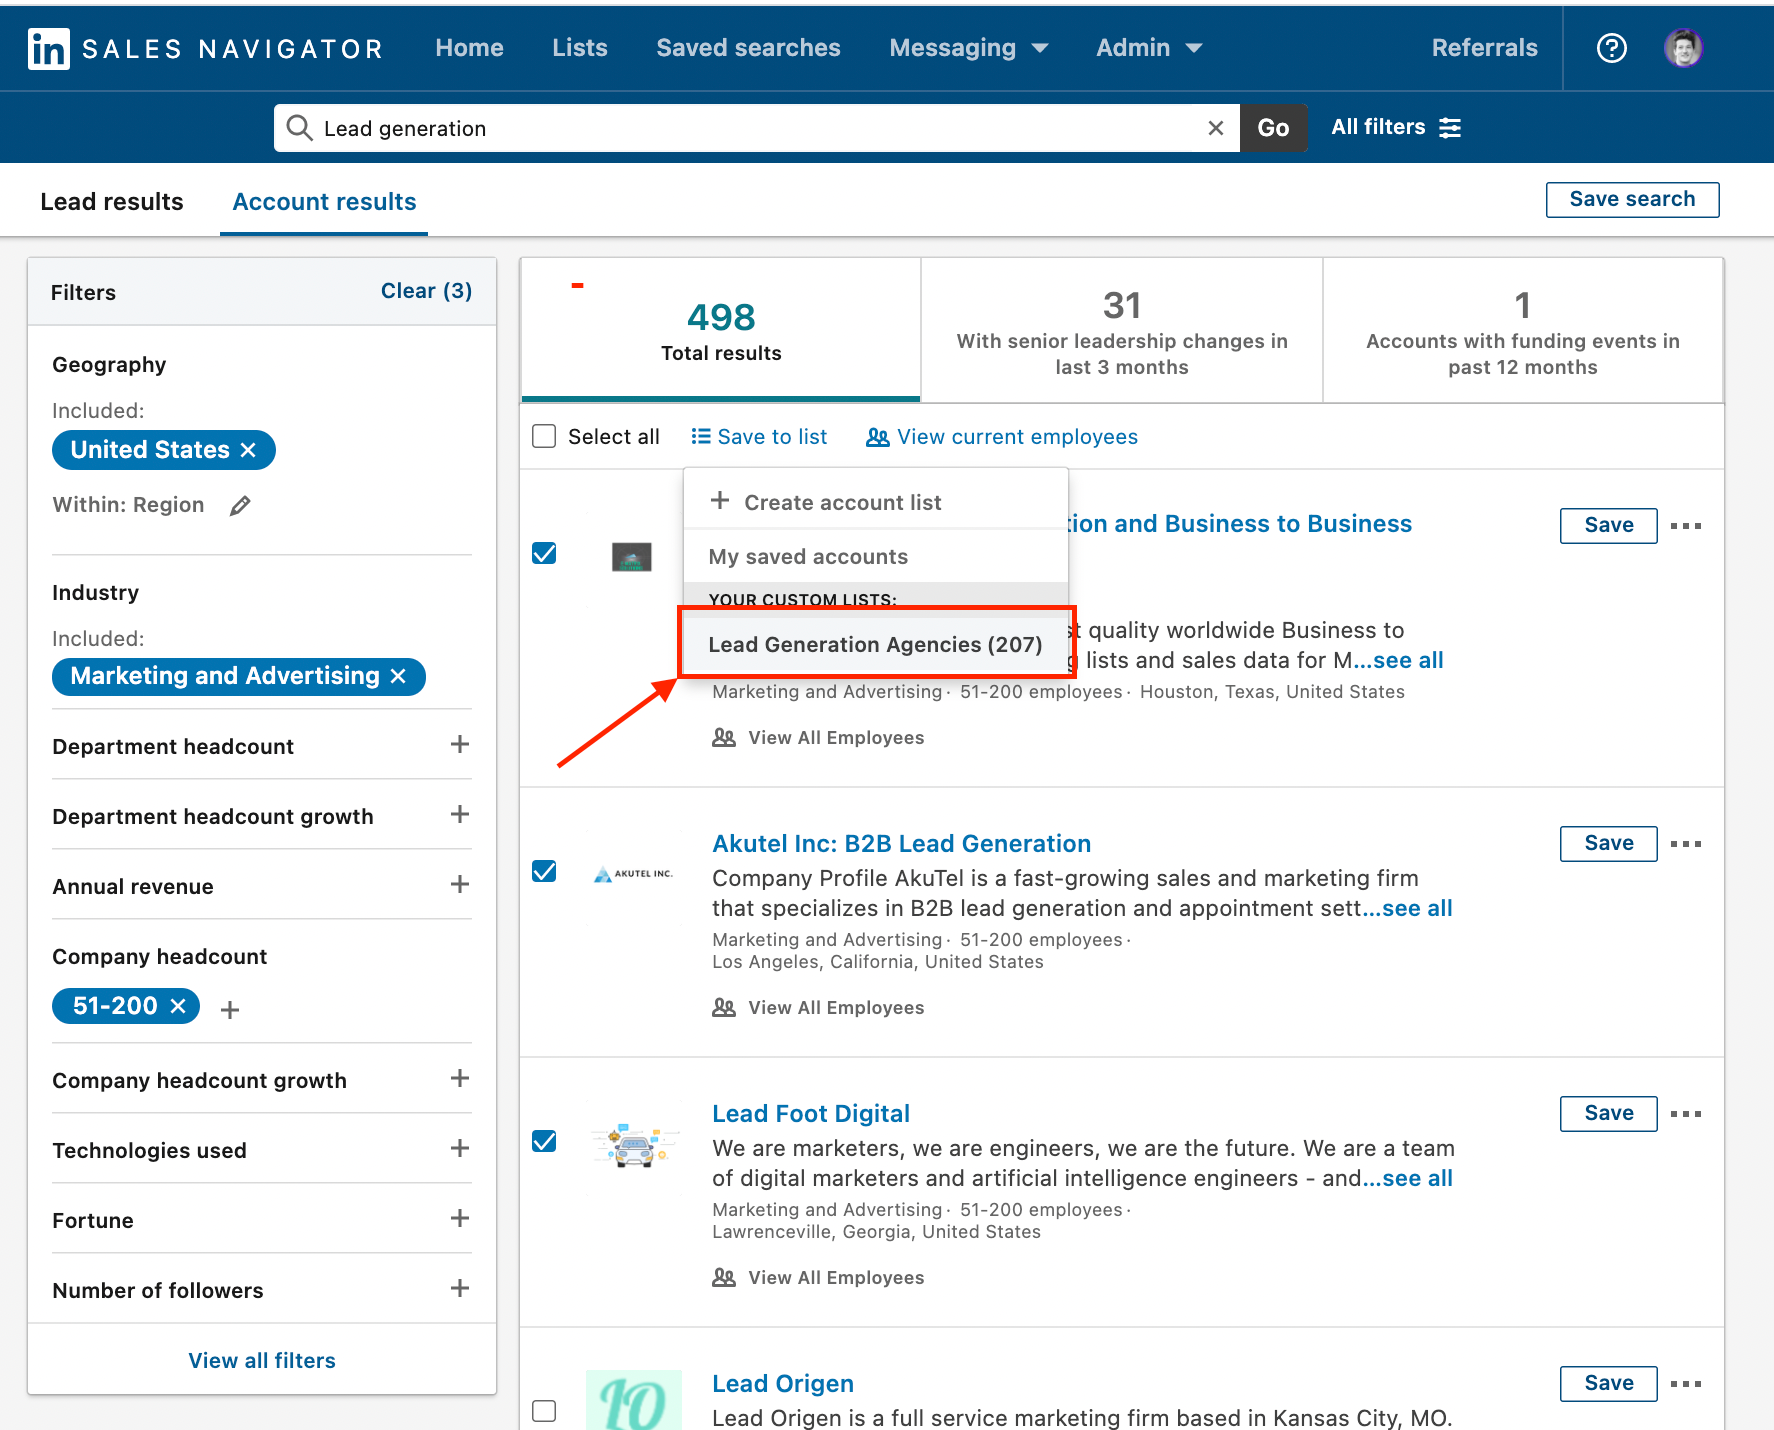This screenshot has height=1430, width=1774.
Task: Click the Akutel Inc company logo
Action: point(633,874)
